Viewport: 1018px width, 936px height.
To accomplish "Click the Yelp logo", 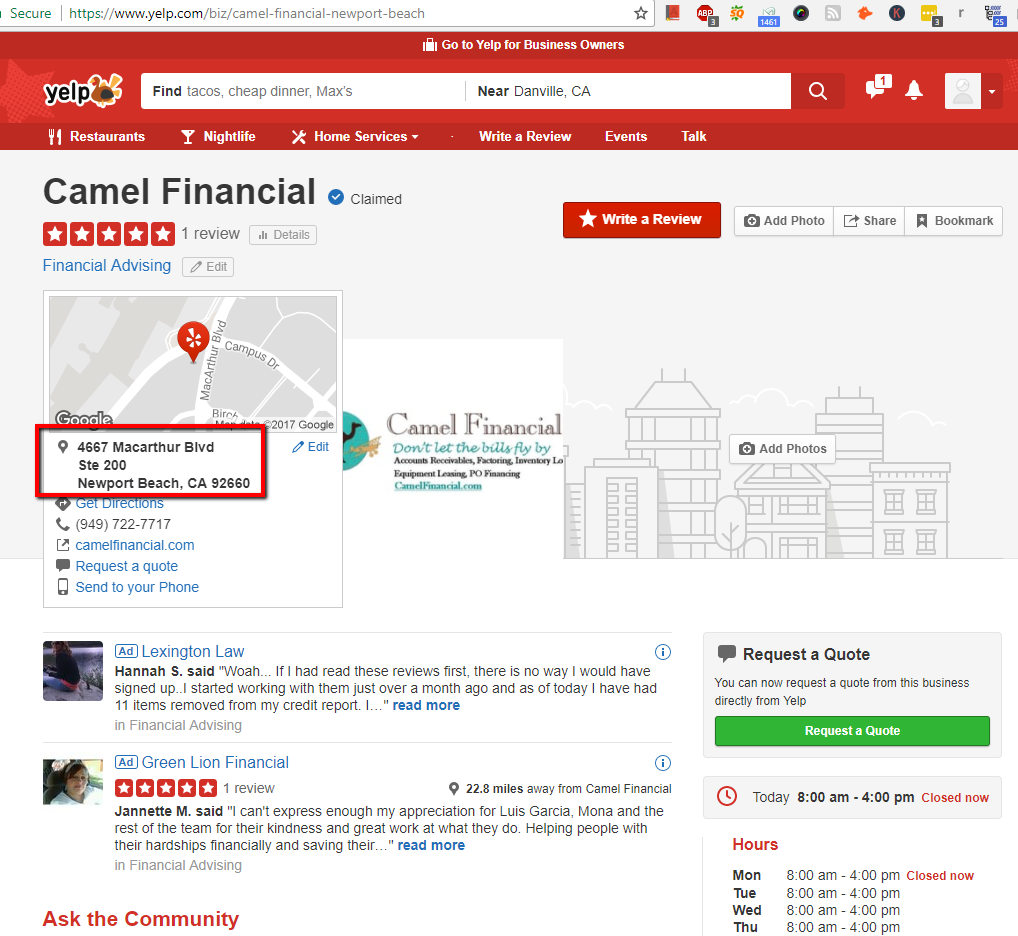I will pyautogui.click(x=82, y=90).
